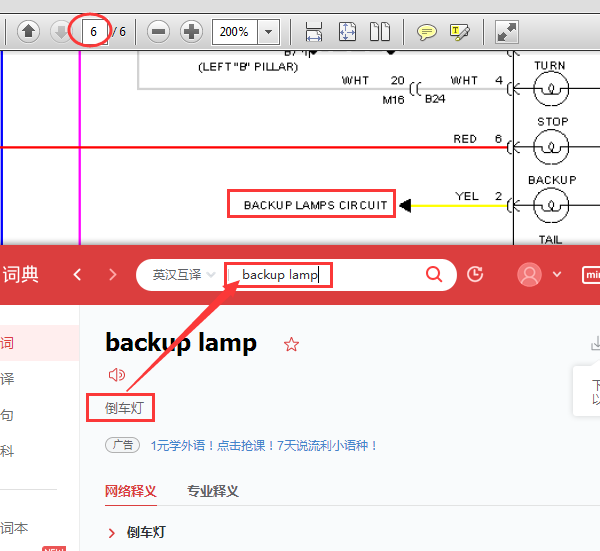The width and height of the screenshot is (600, 551).
Task: Select the 句 sidebar tab
Action: pyautogui.click(x=7, y=415)
